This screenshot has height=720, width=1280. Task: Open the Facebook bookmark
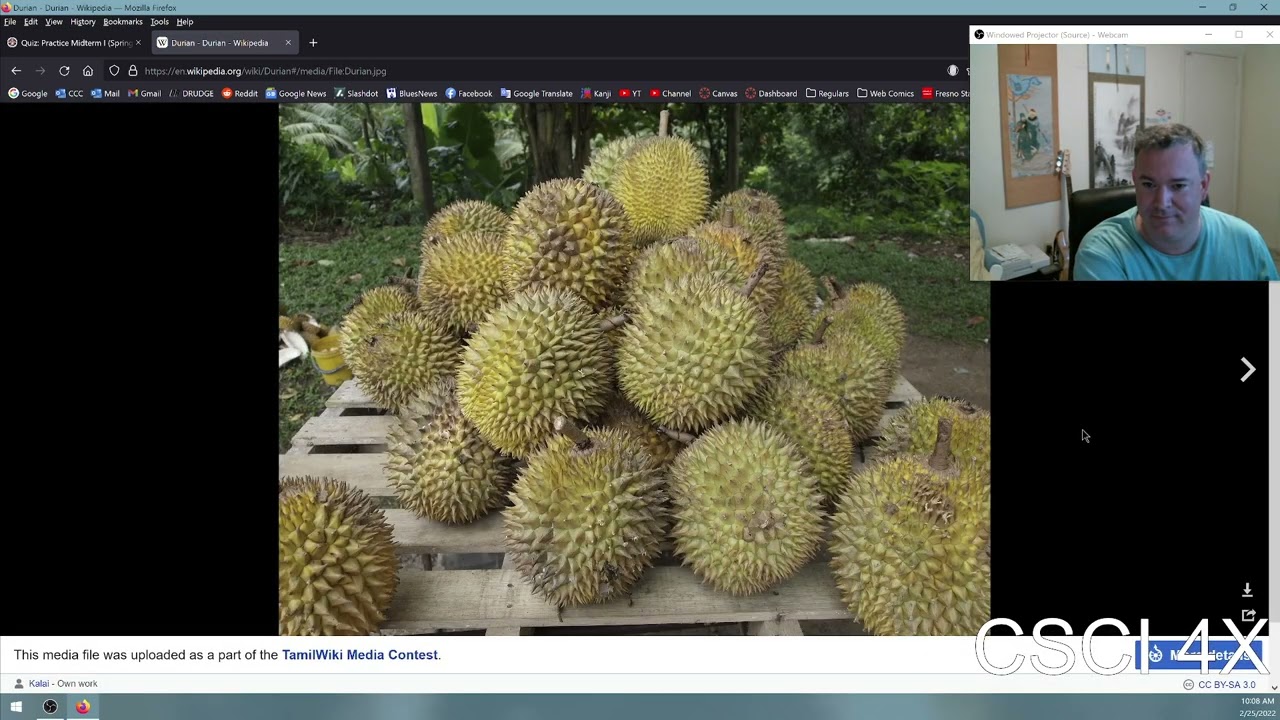coord(469,94)
